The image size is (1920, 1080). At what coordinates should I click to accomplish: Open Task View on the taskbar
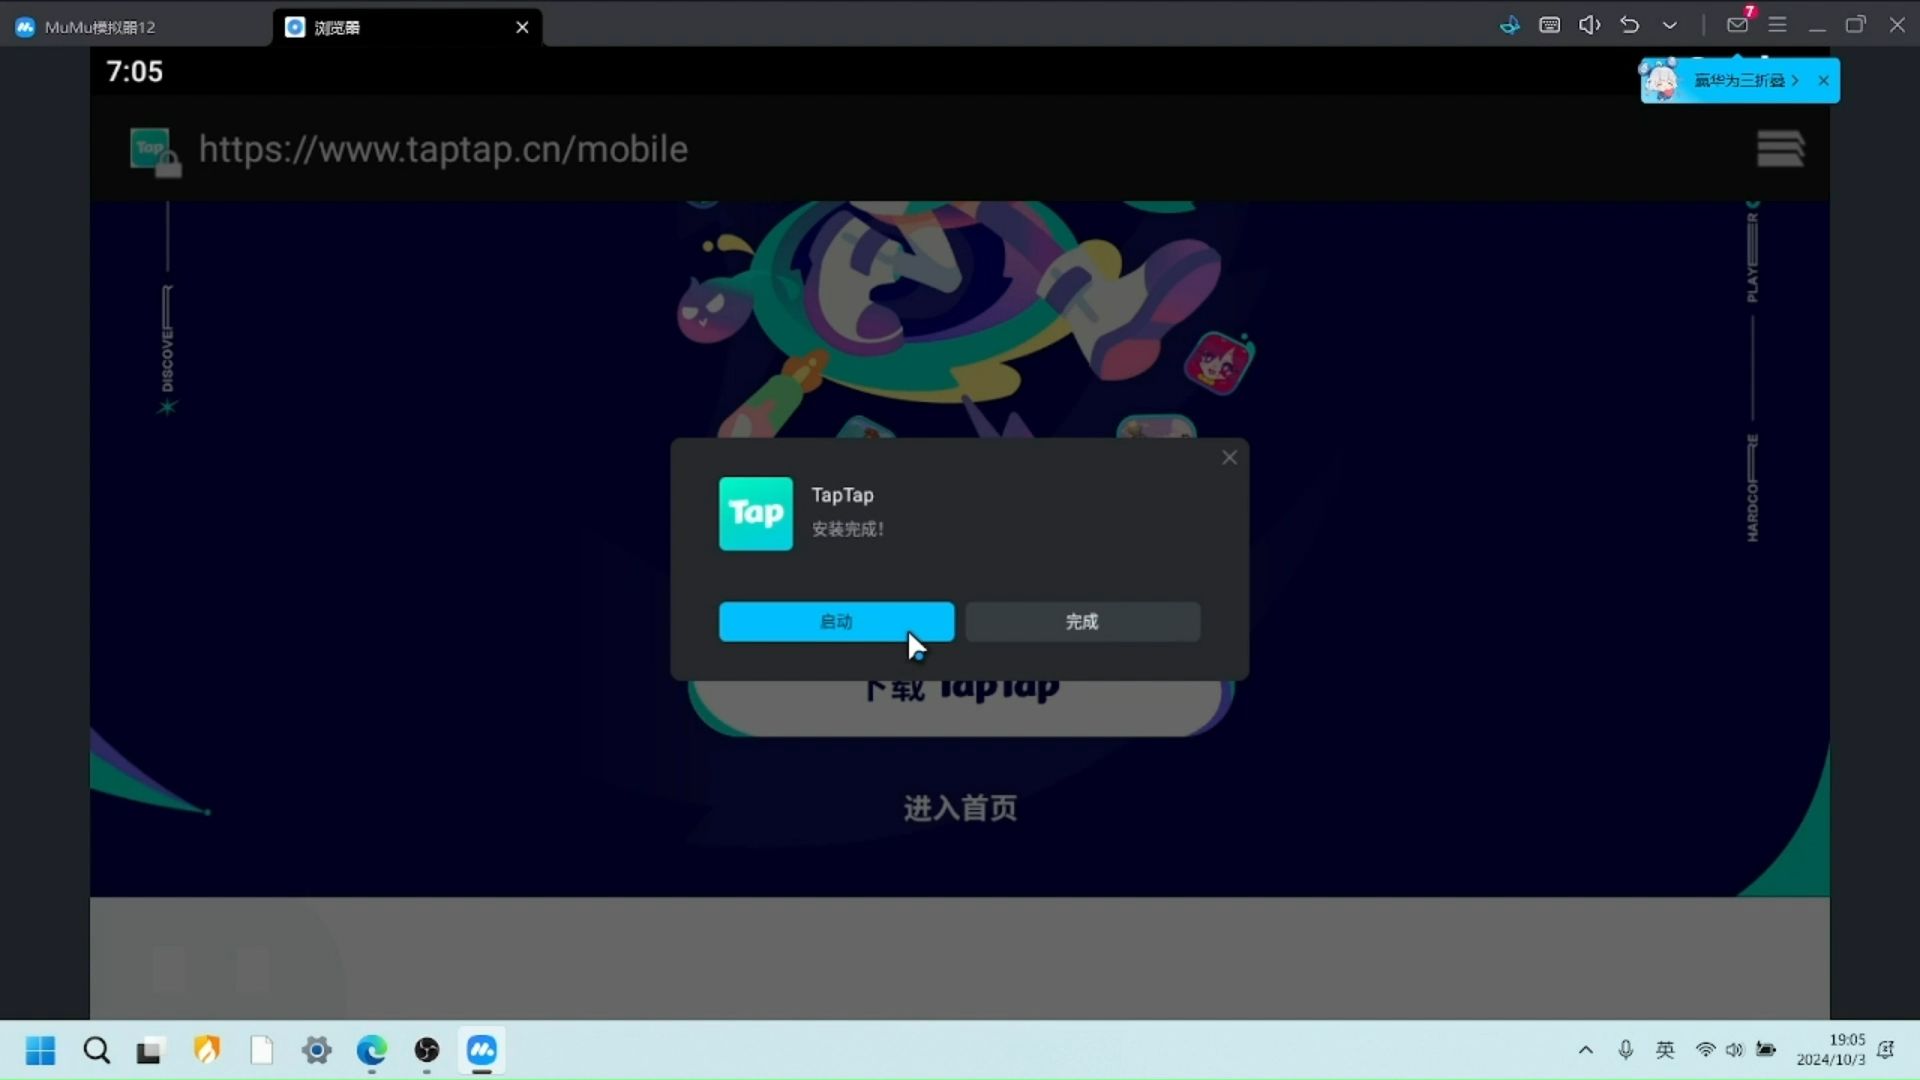[x=149, y=1051]
